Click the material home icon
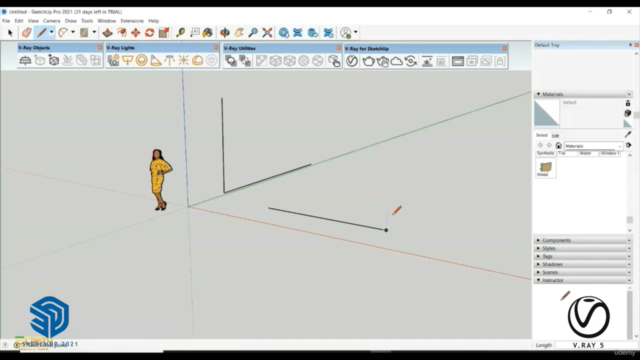The height and width of the screenshot is (360, 640). [x=558, y=145]
